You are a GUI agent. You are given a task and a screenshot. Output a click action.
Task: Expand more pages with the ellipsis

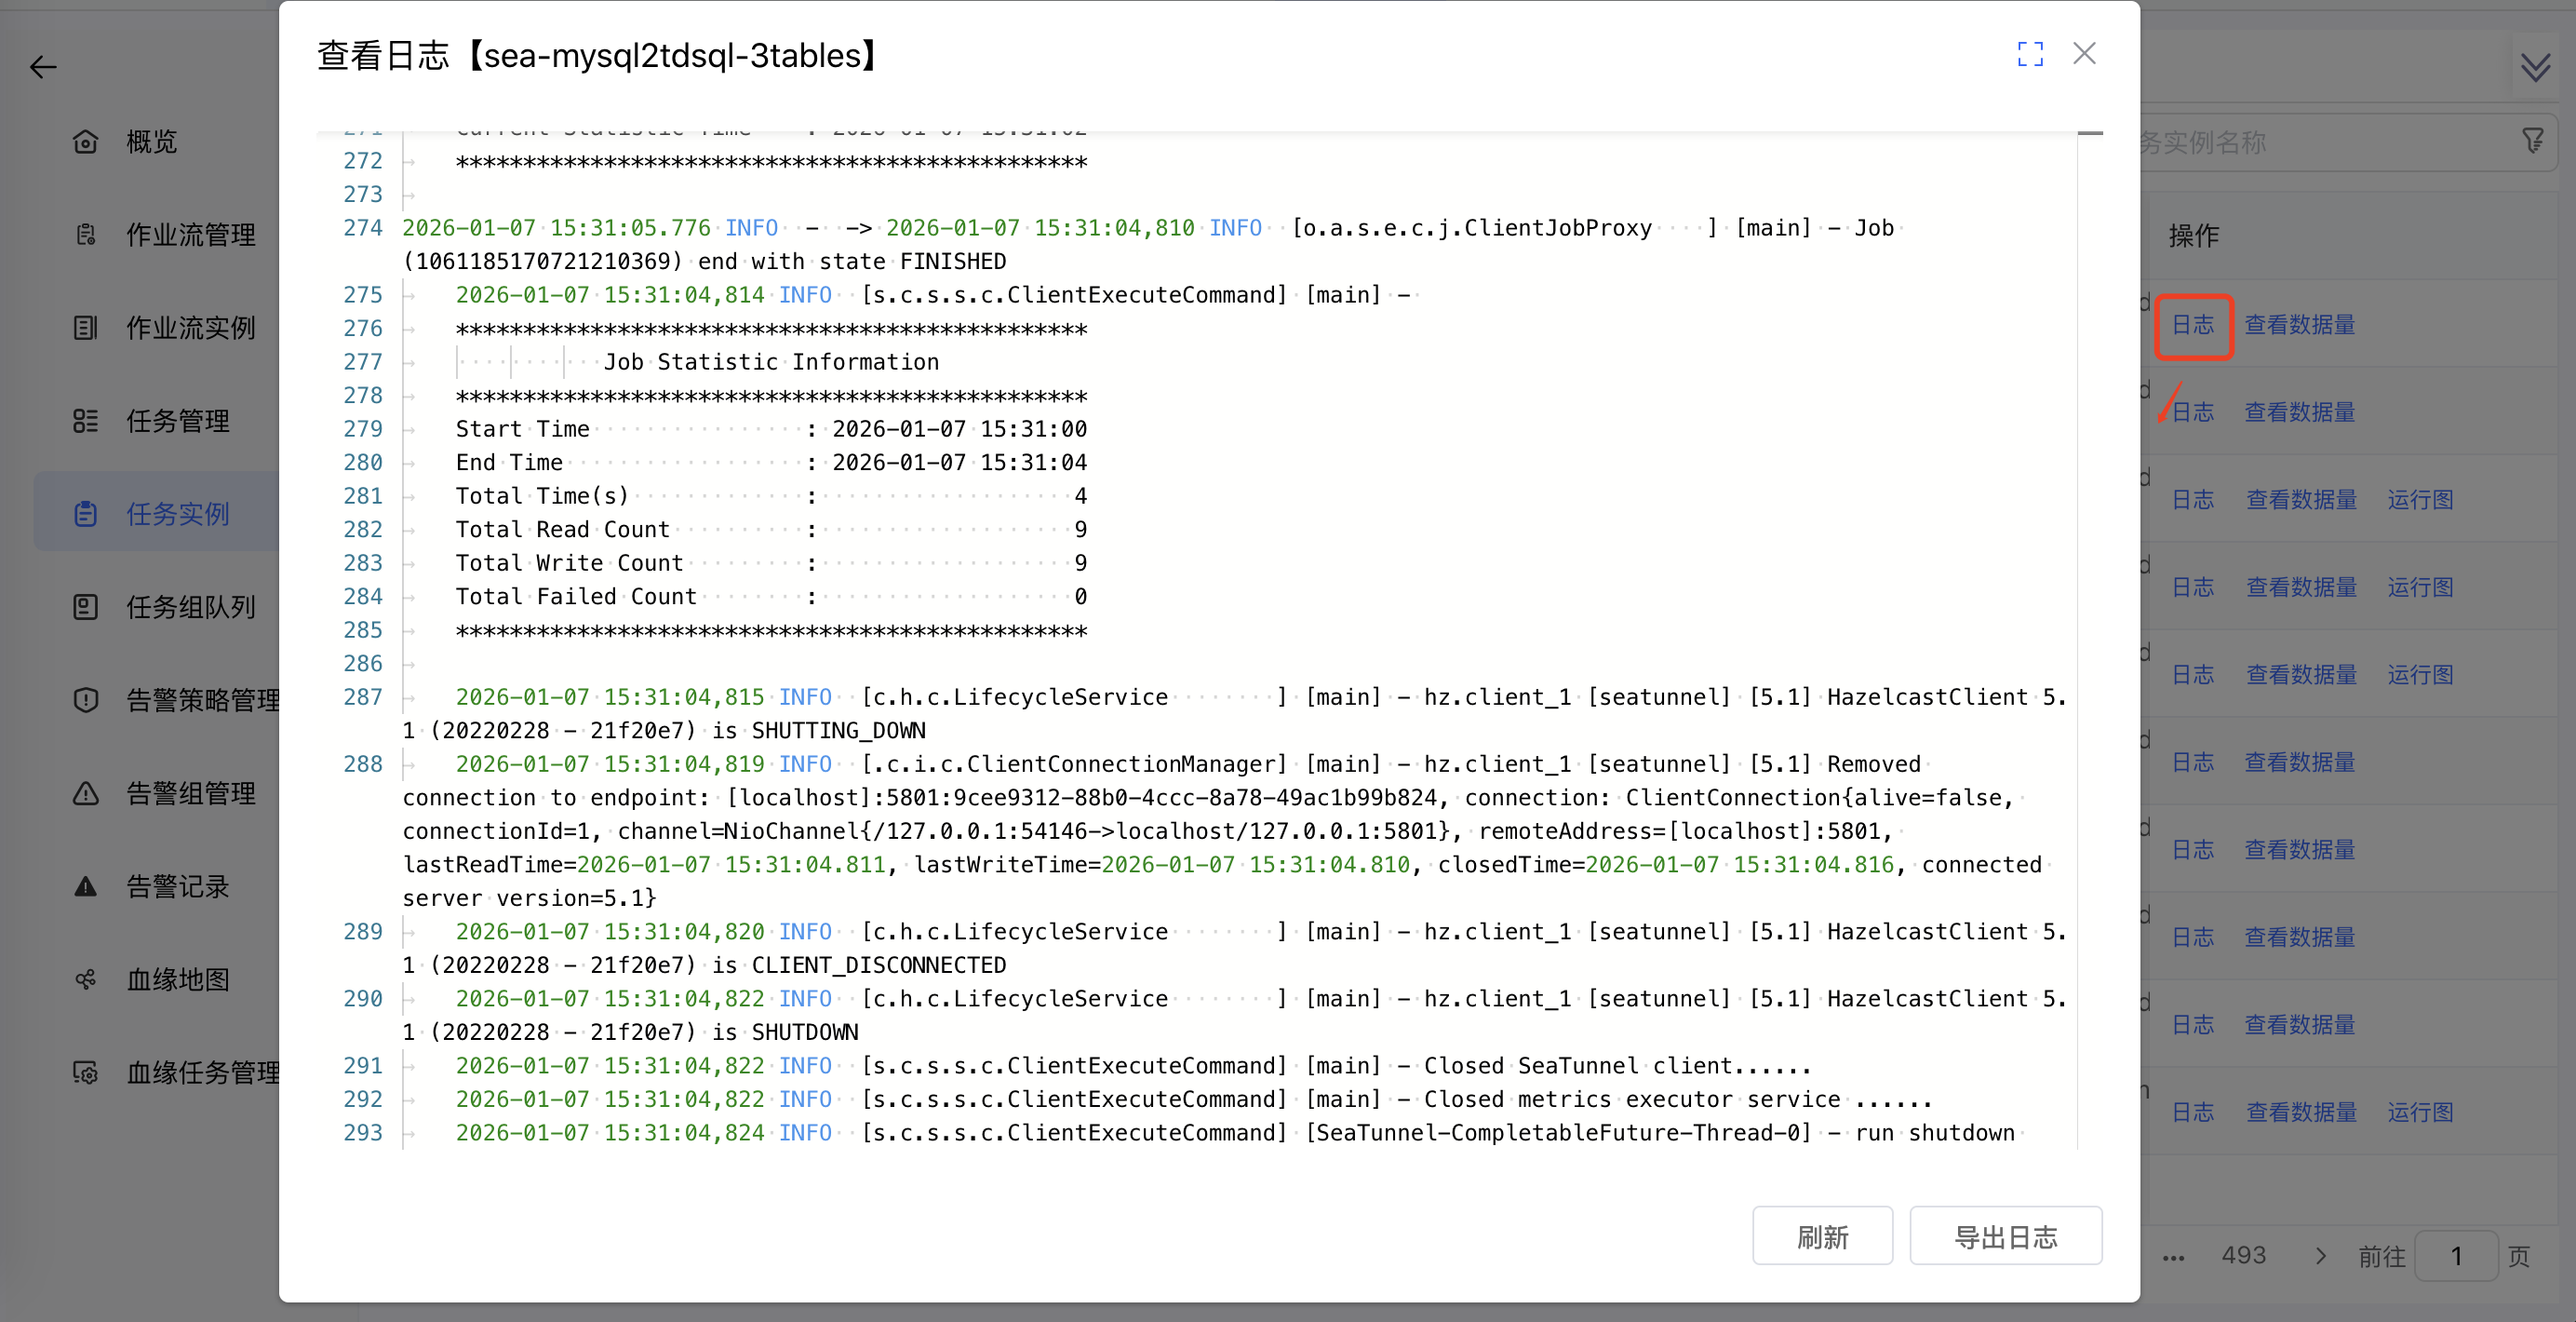pyautogui.click(x=2173, y=1256)
